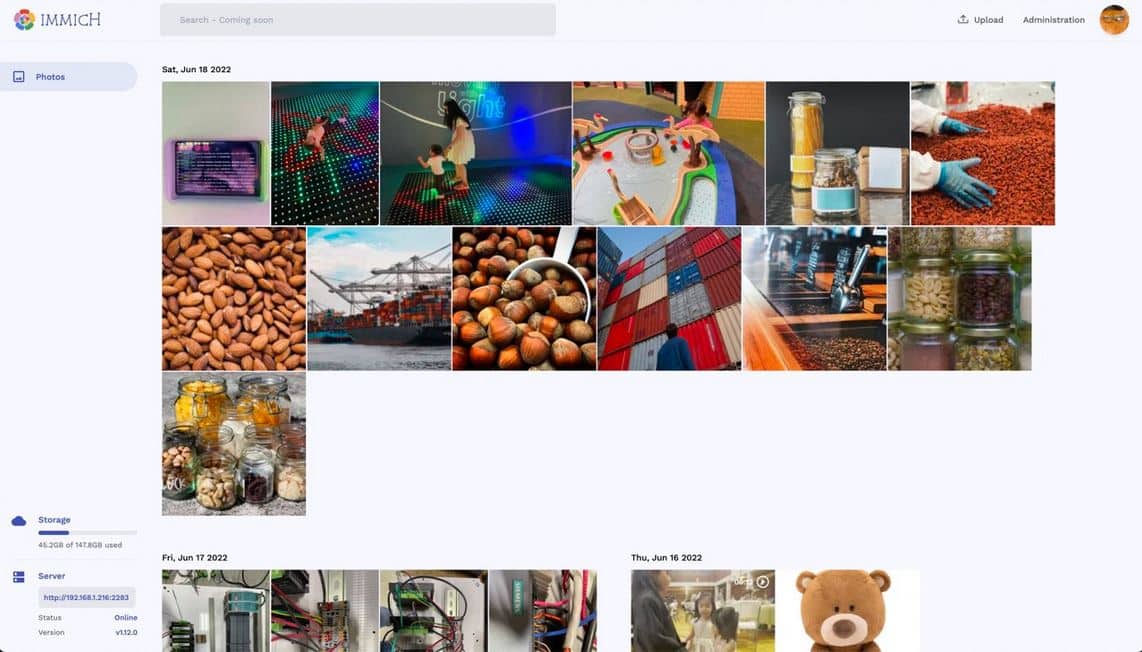Focus the search input field
Viewport: 1142px width, 652px height.
(x=358, y=20)
